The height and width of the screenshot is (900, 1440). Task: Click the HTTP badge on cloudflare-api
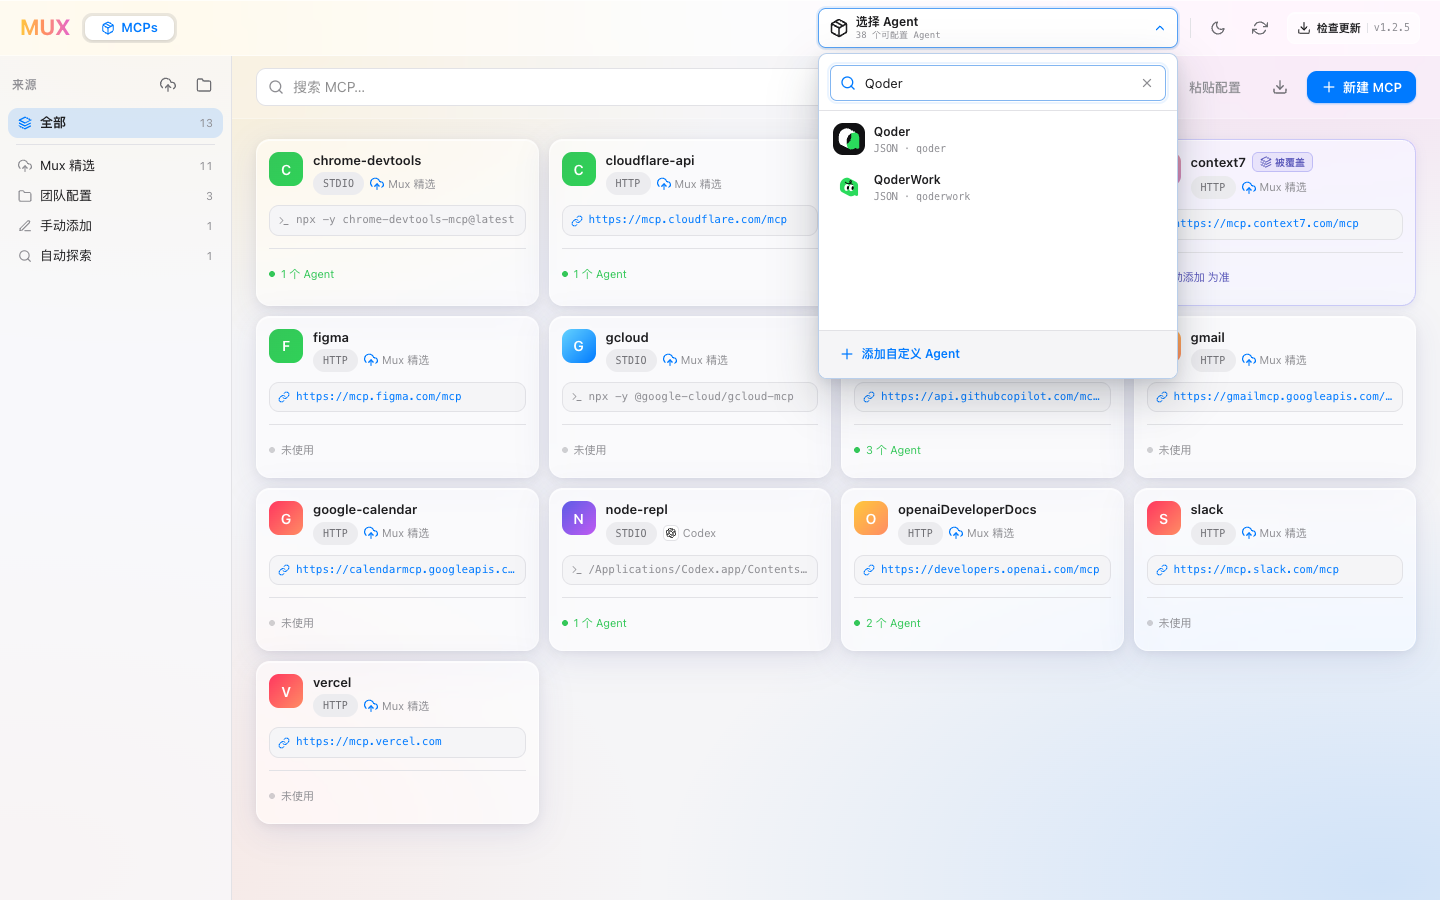(x=628, y=184)
